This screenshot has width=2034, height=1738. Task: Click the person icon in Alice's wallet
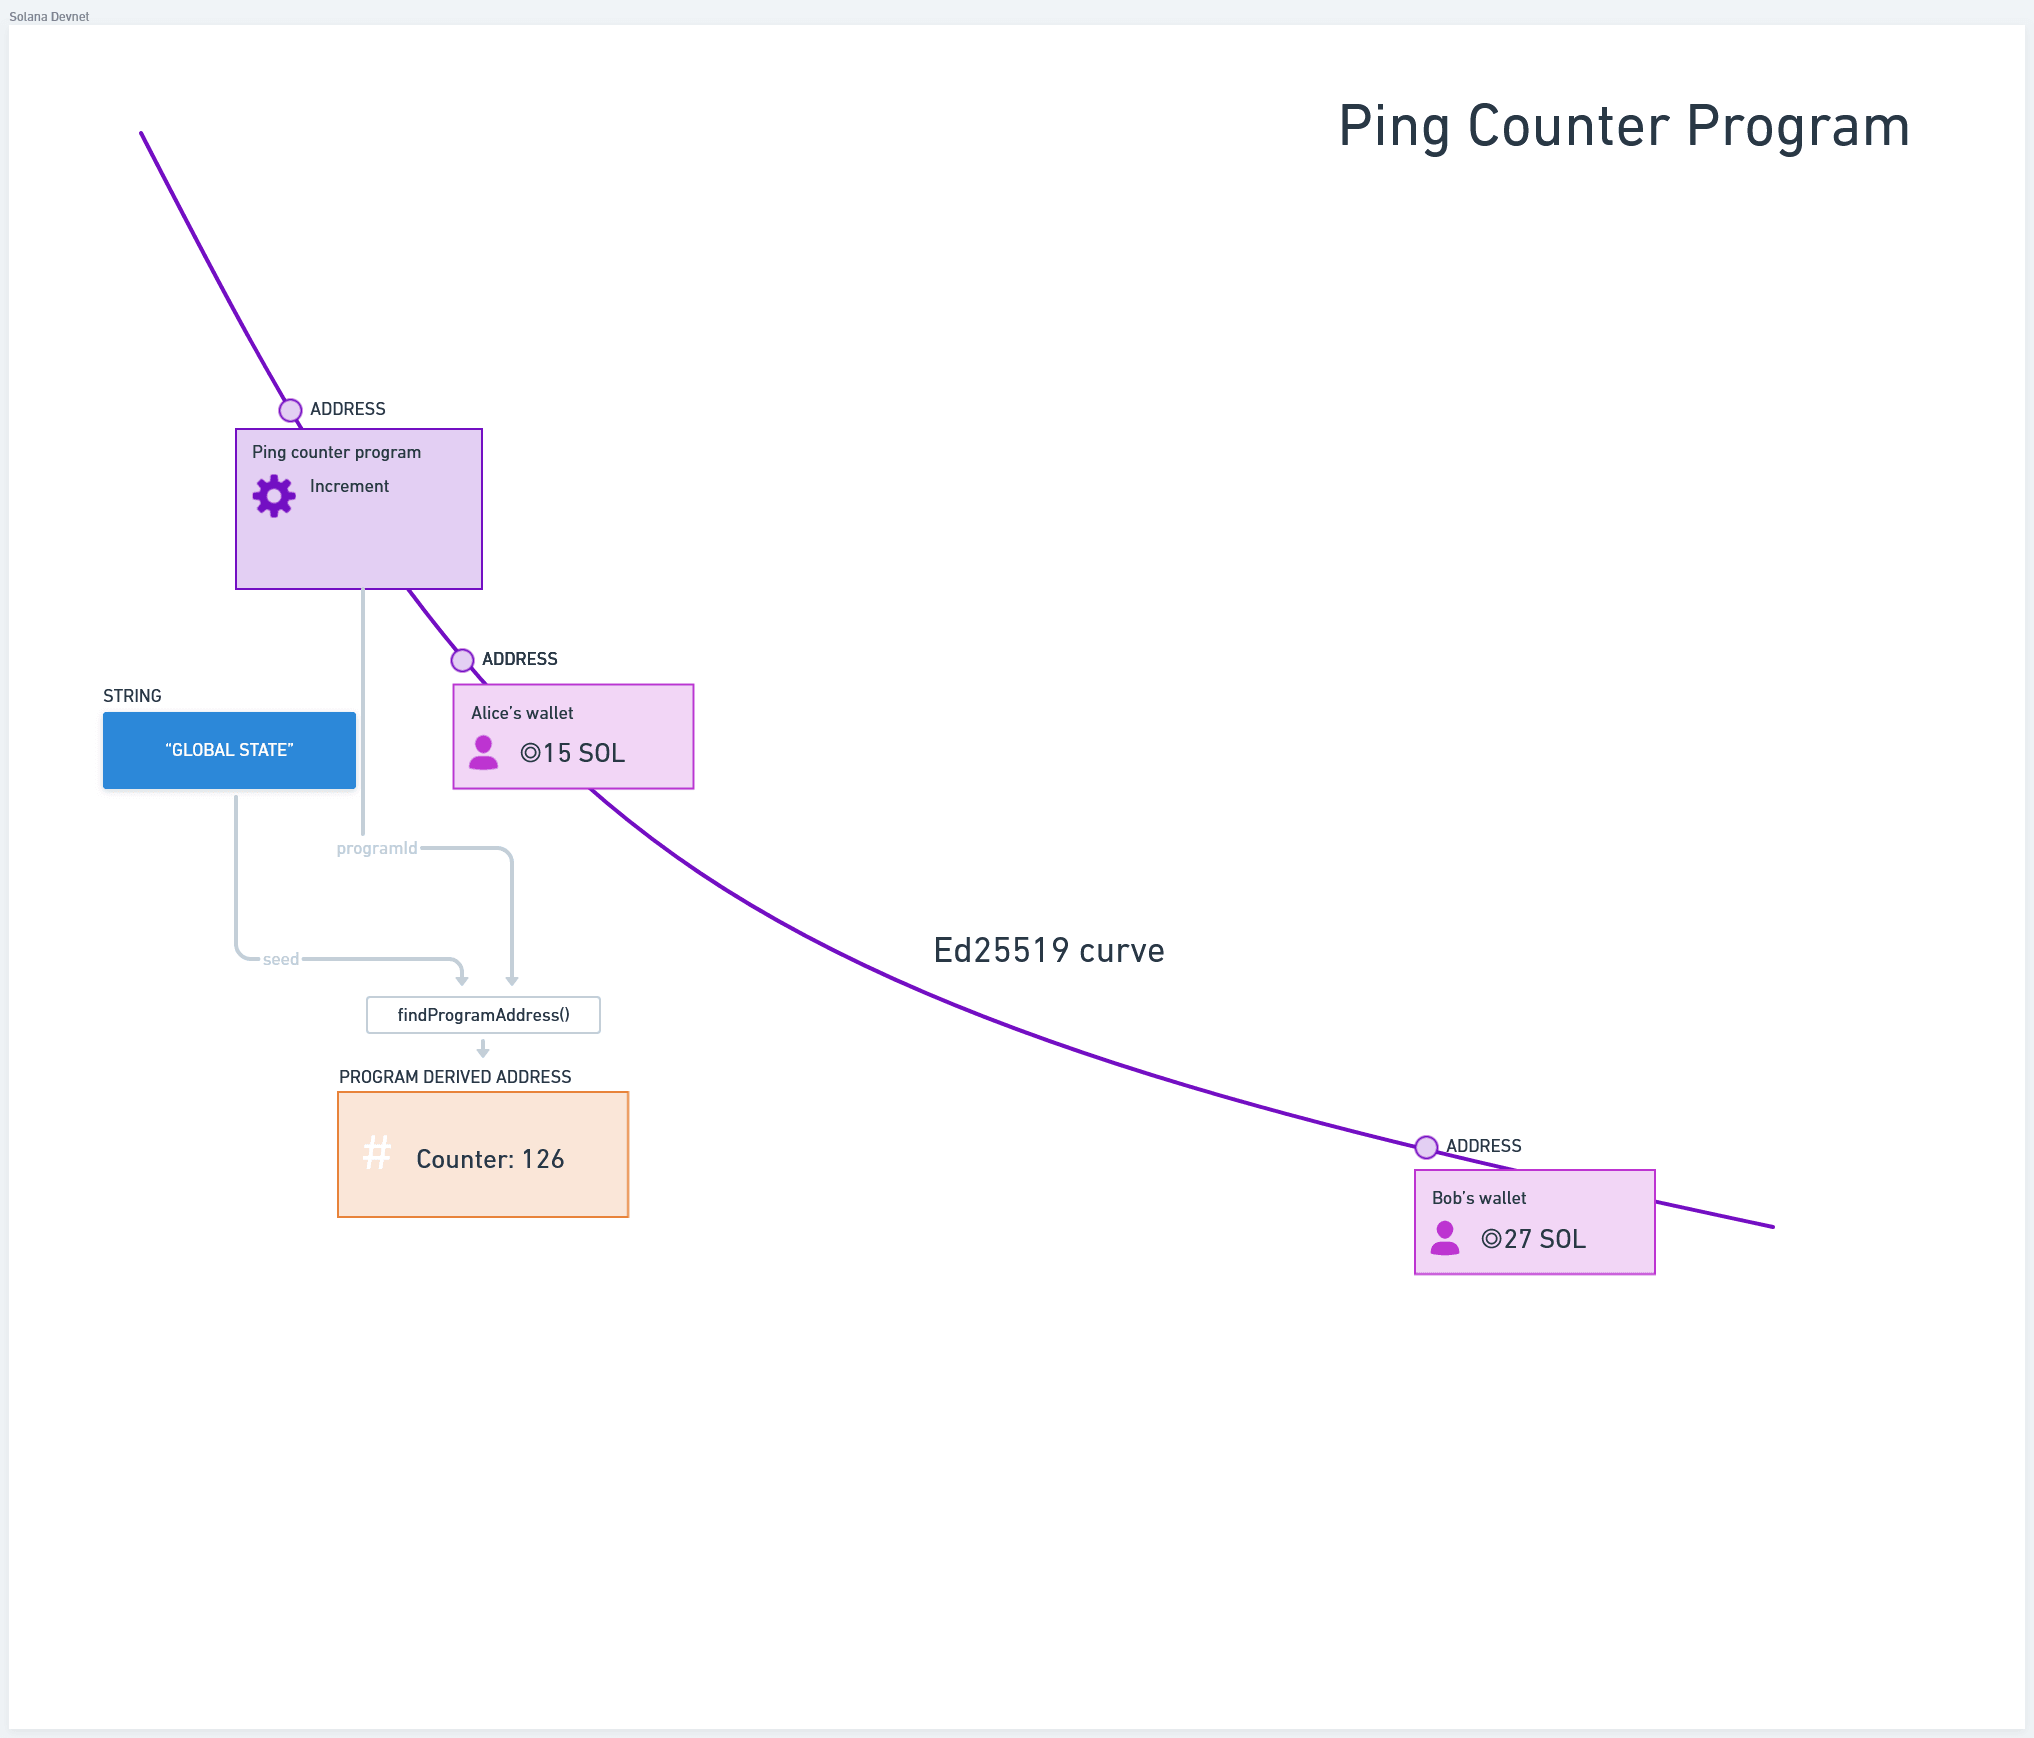pyautogui.click(x=485, y=753)
